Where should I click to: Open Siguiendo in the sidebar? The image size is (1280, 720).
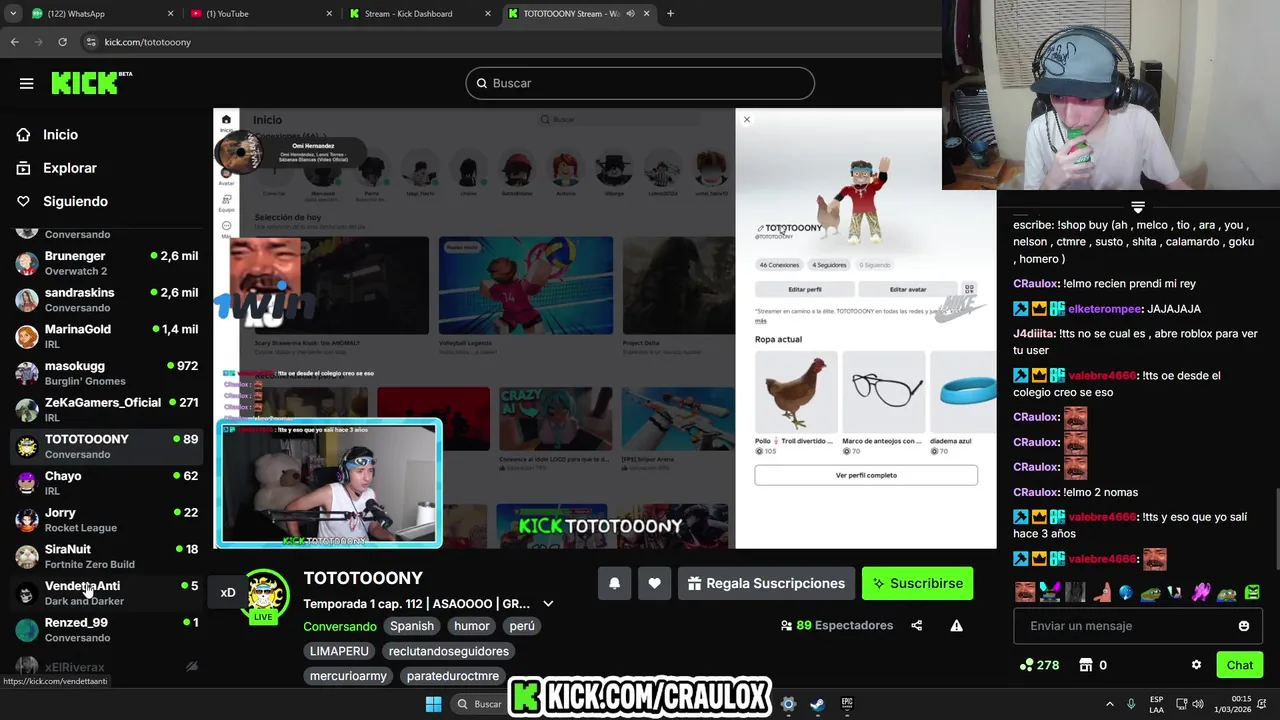tap(75, 201)
